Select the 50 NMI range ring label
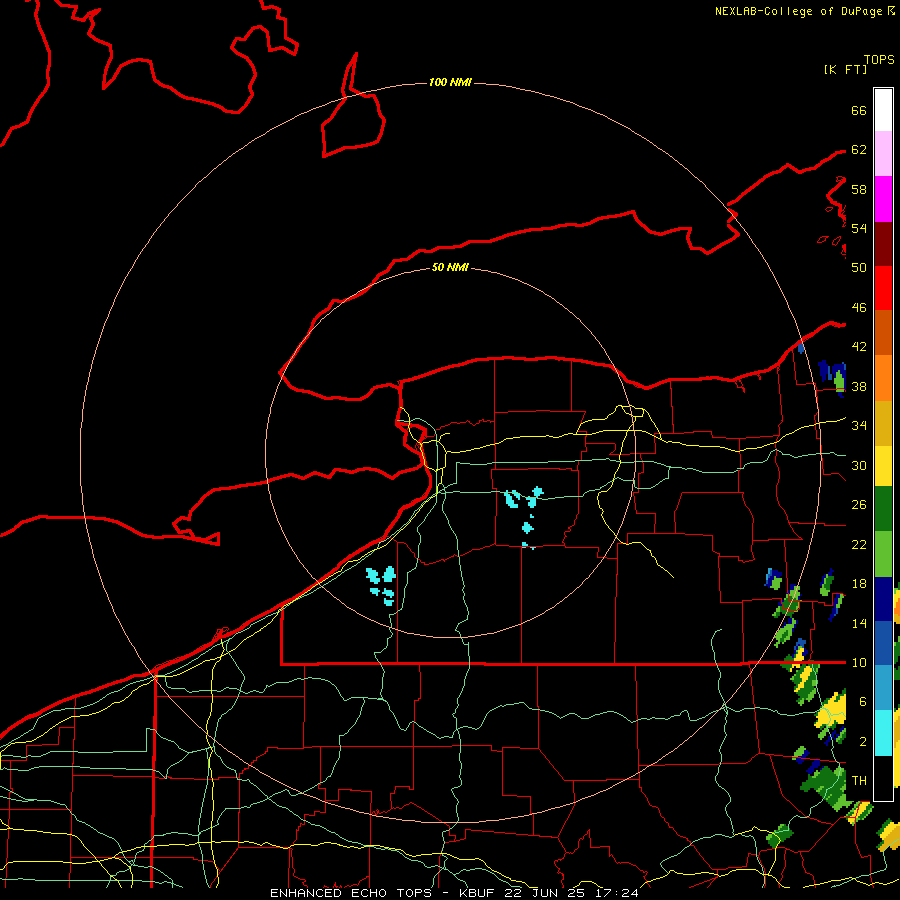Image resolution: width=900 pixels, height=900 pixels. 450,267
